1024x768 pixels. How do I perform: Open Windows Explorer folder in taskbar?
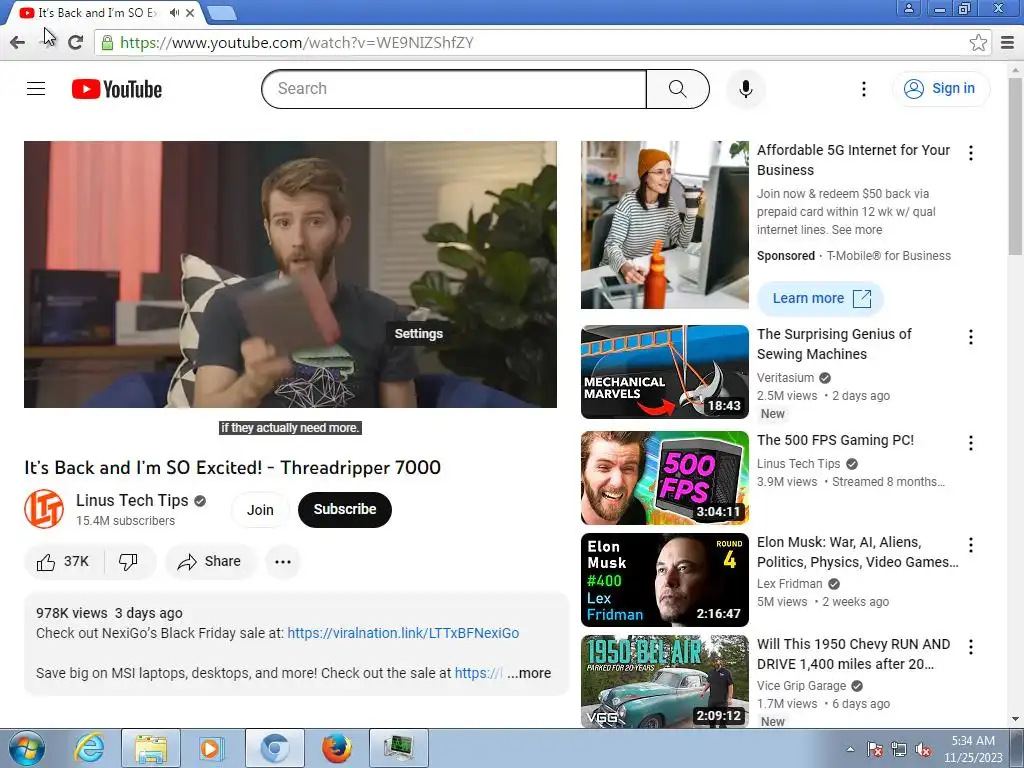point(150,748)
